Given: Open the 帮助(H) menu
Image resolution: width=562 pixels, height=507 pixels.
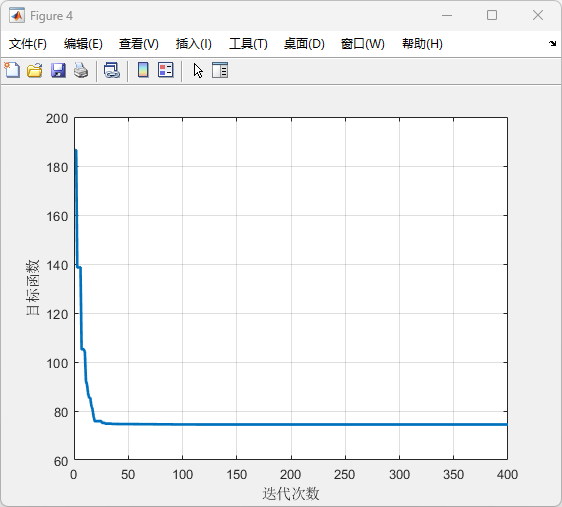Looking at the screenshot, I should click(x=422, y=44).
